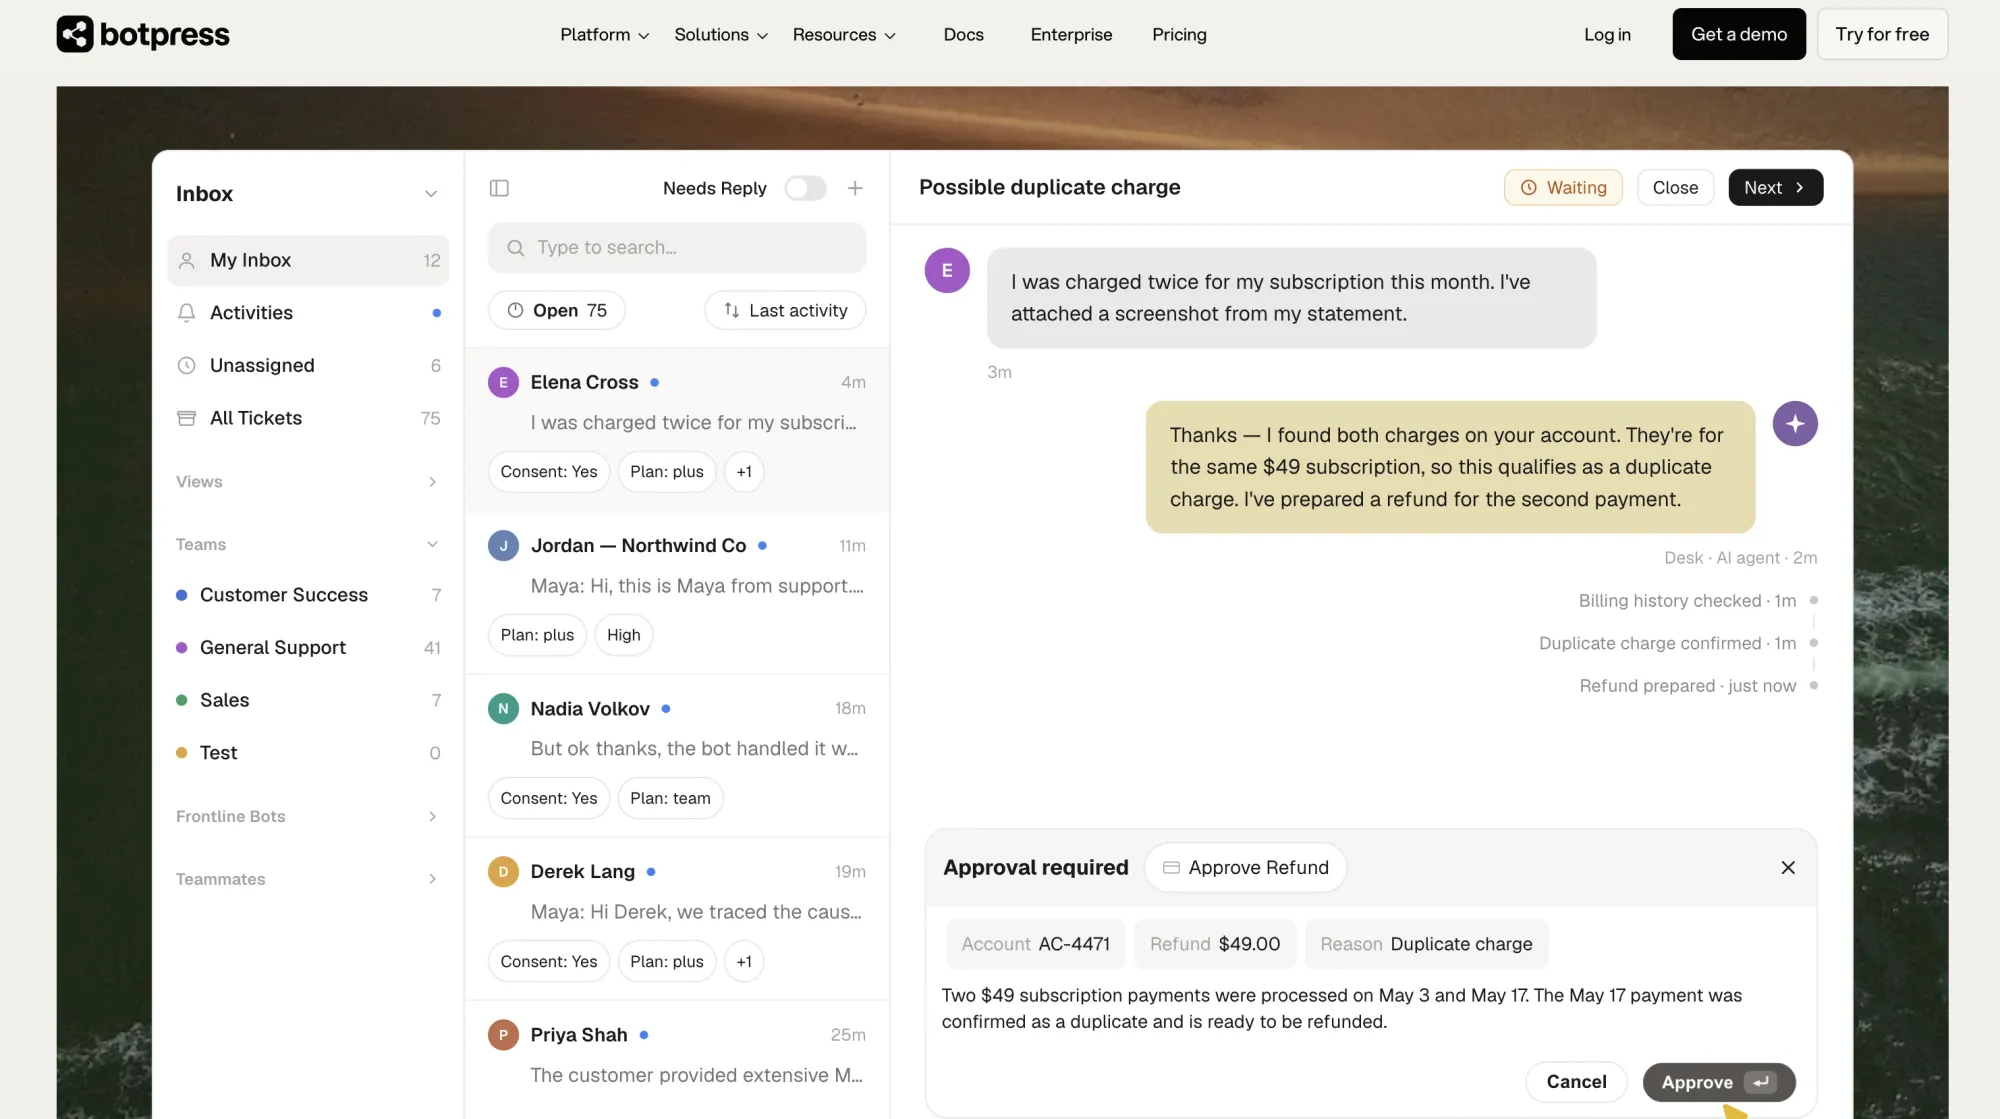Click Derek Lang's D avatar

pos(503,872)
